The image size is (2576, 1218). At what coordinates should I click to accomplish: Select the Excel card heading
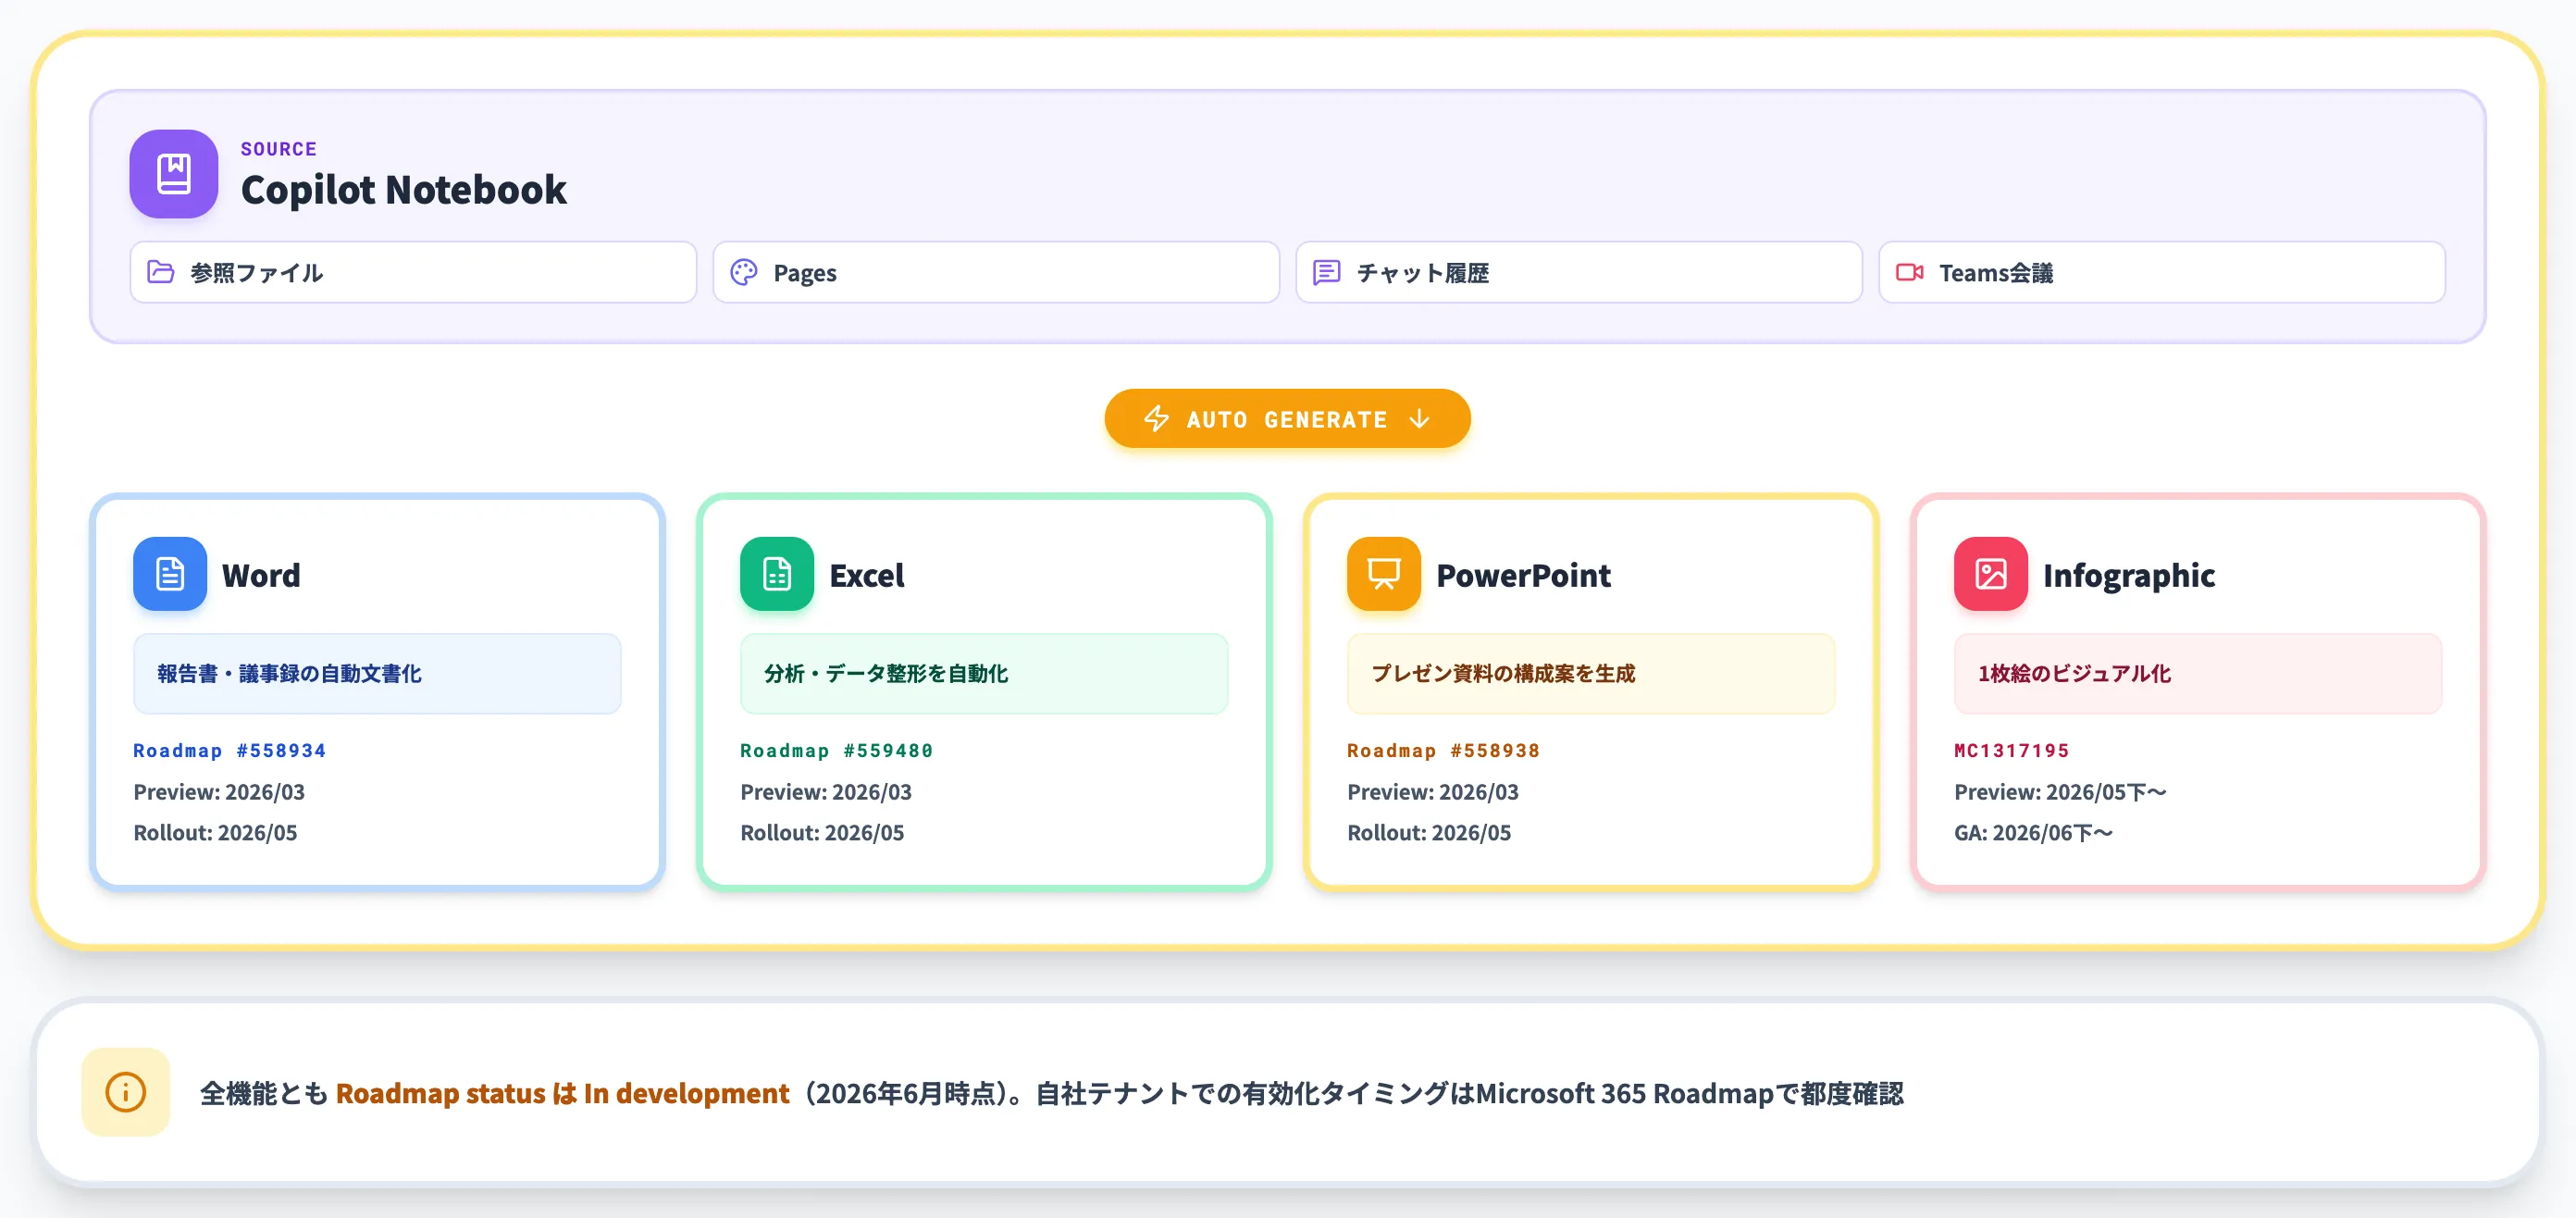pyautogui.click(x=867, y=575)
